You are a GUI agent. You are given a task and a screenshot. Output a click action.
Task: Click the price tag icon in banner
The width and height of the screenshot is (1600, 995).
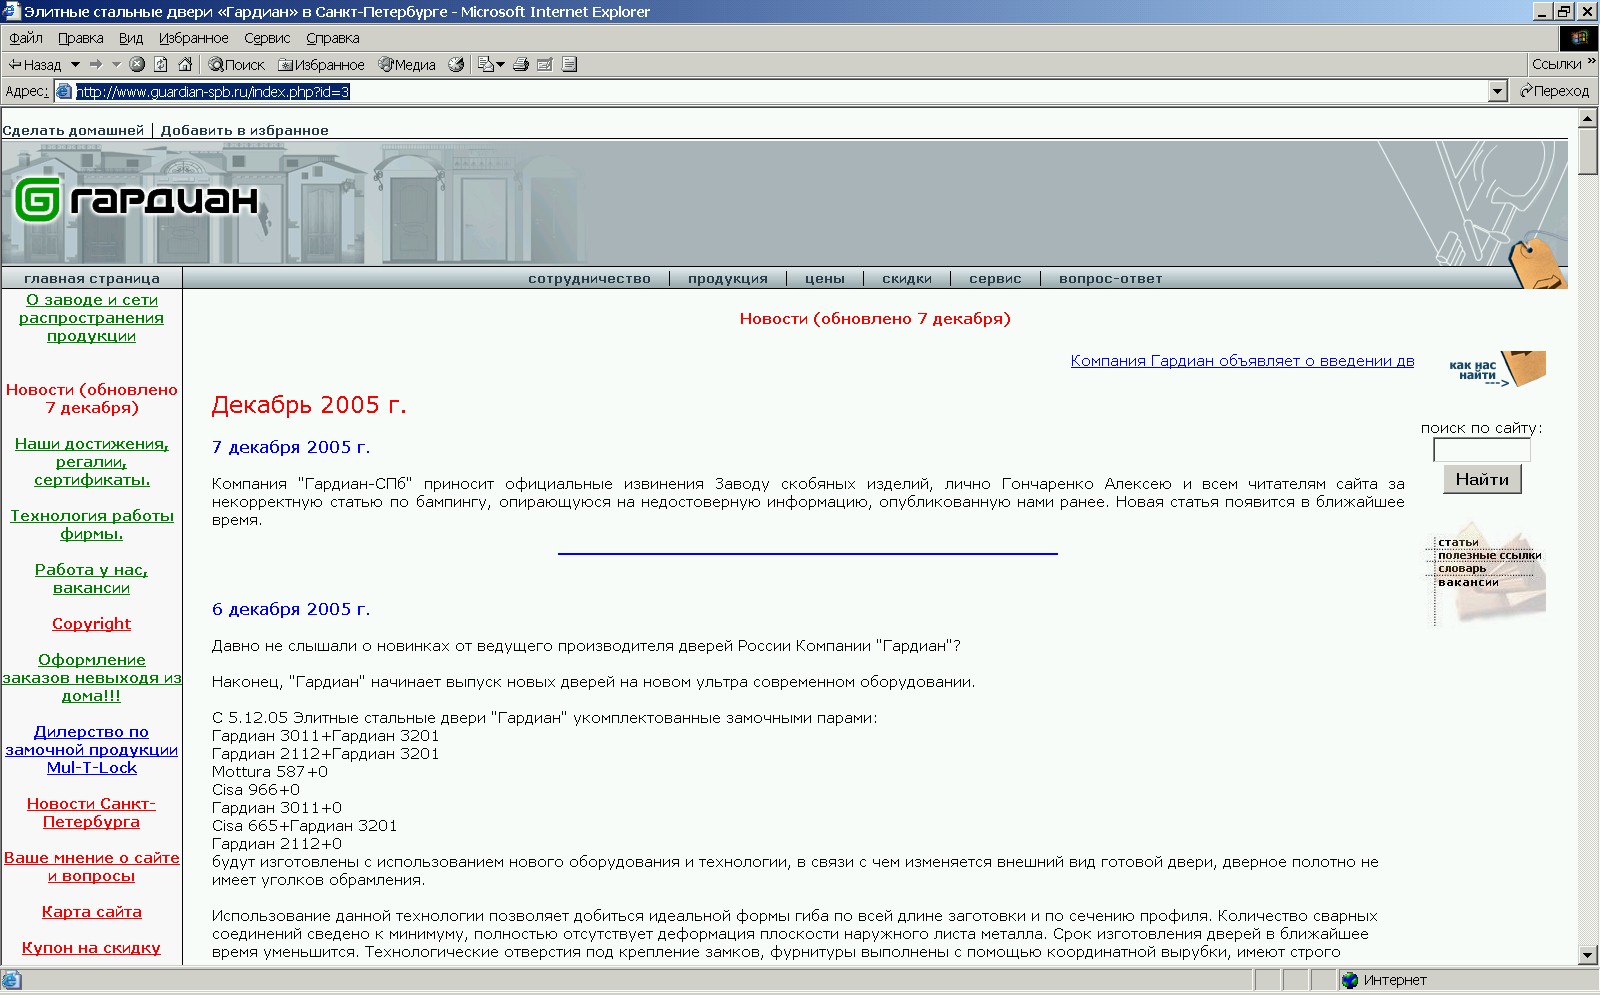[1536, 262]
